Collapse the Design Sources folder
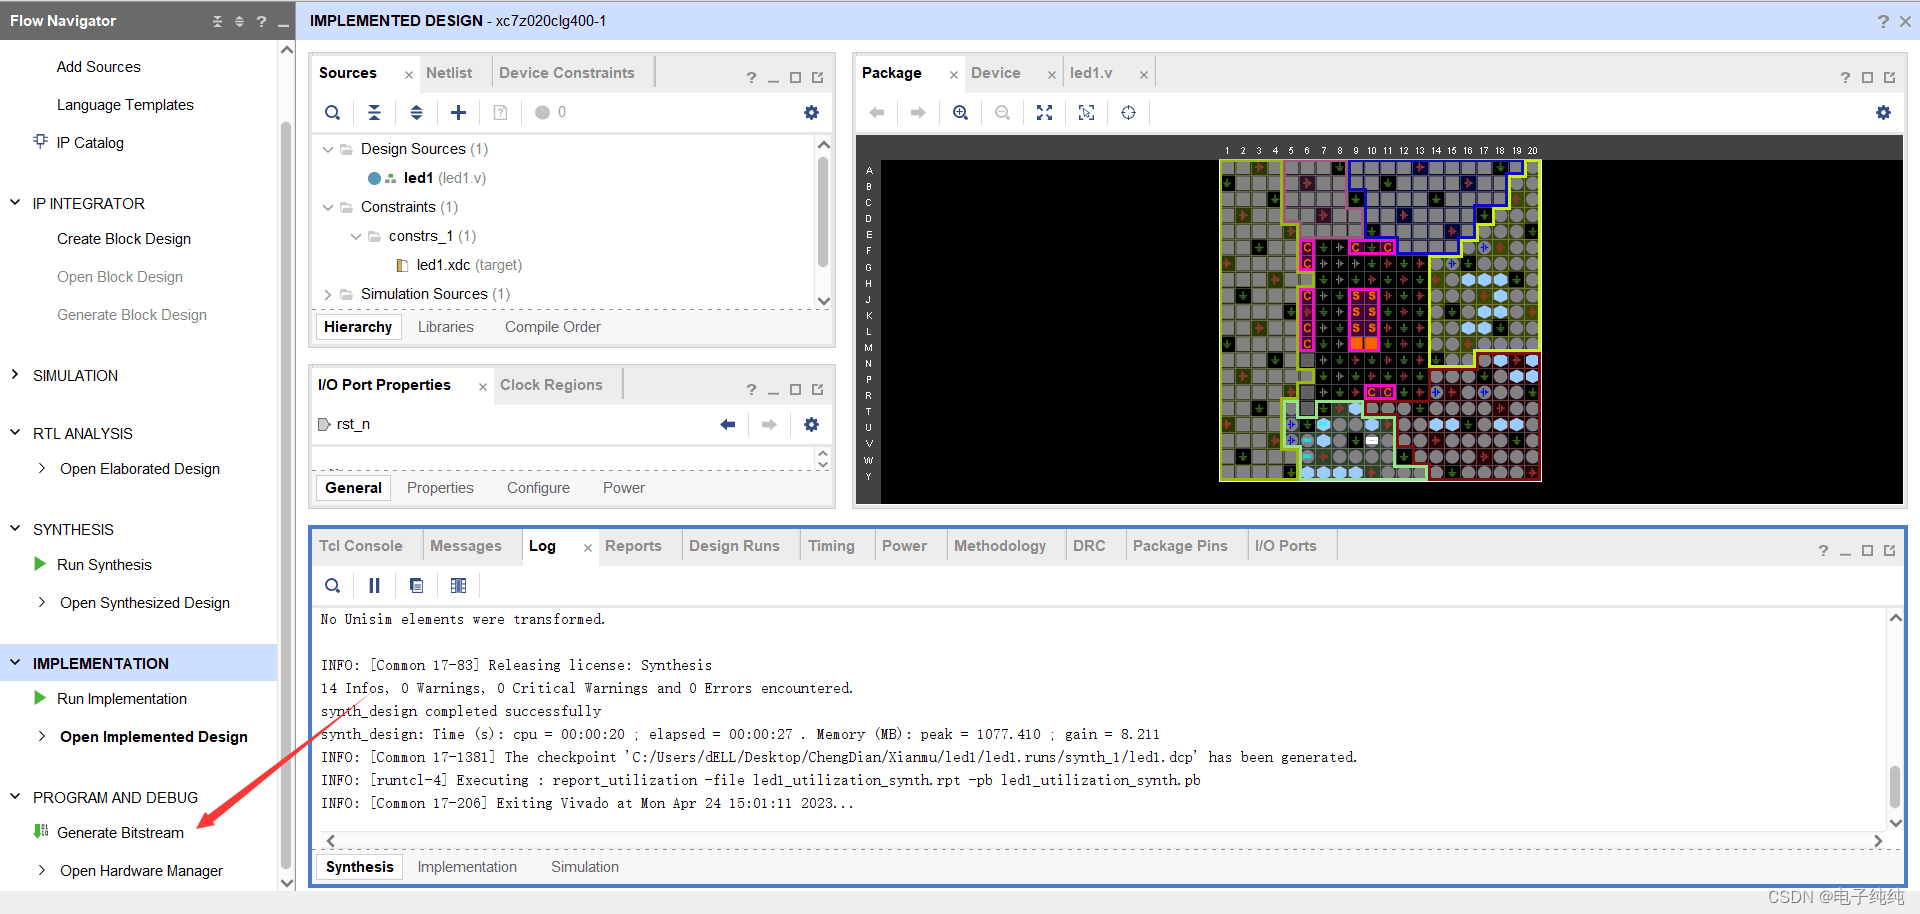1920x914 pixels. (328, 149)
